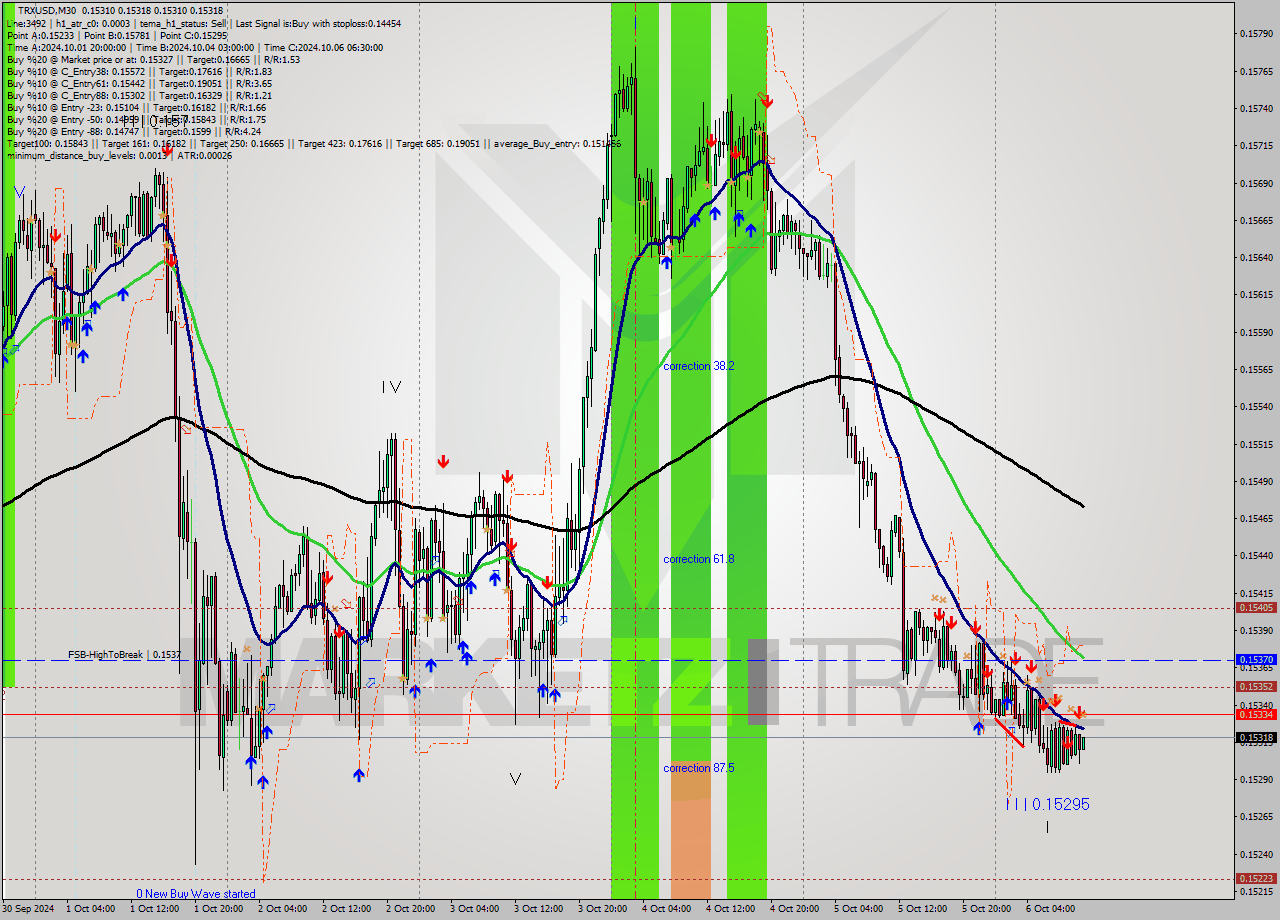Viewport: 1280px width, 920px height.
Task: Click the 0.15790 price scale value
Action: (1256, 34)
